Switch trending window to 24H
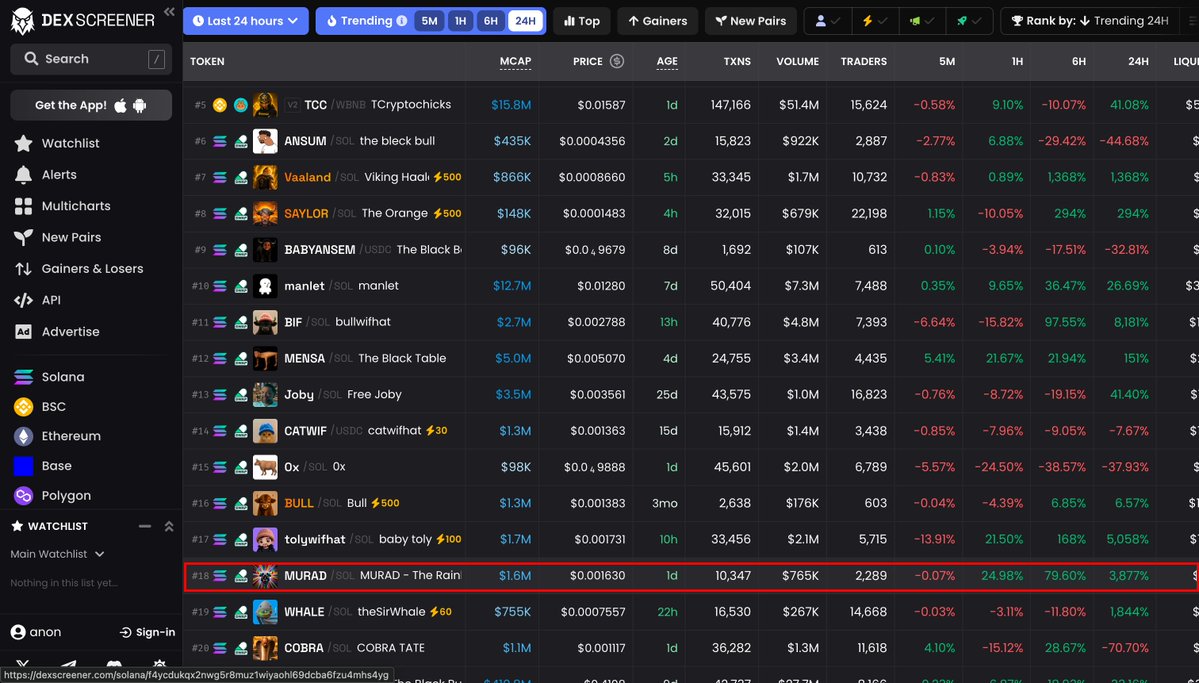The width and height of the screenshot is (1199, 683). pyautogui.click(x=525, y=21)
